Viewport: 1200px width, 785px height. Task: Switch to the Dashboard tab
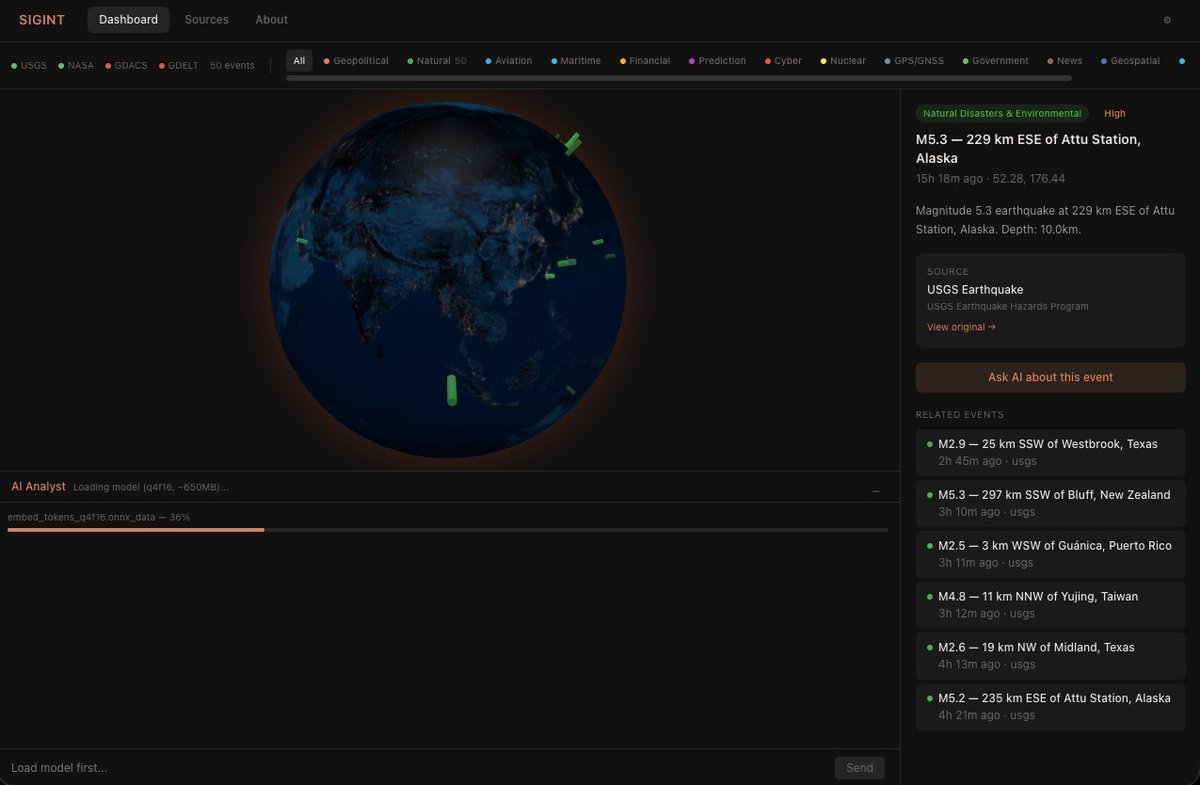128,20
